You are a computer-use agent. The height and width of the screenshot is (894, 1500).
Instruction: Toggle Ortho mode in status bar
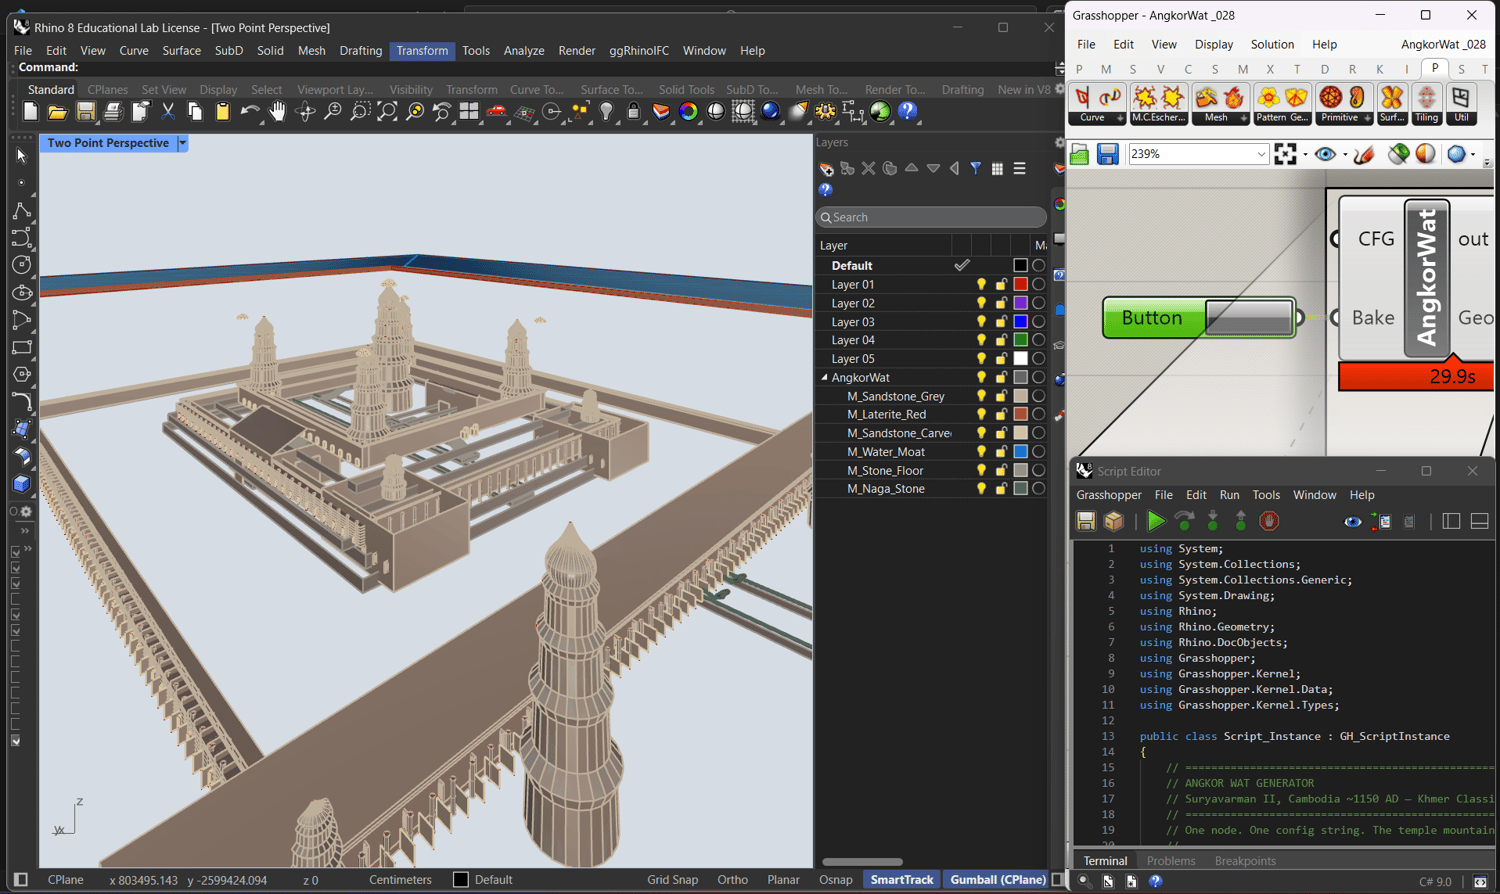pos(732,880)
